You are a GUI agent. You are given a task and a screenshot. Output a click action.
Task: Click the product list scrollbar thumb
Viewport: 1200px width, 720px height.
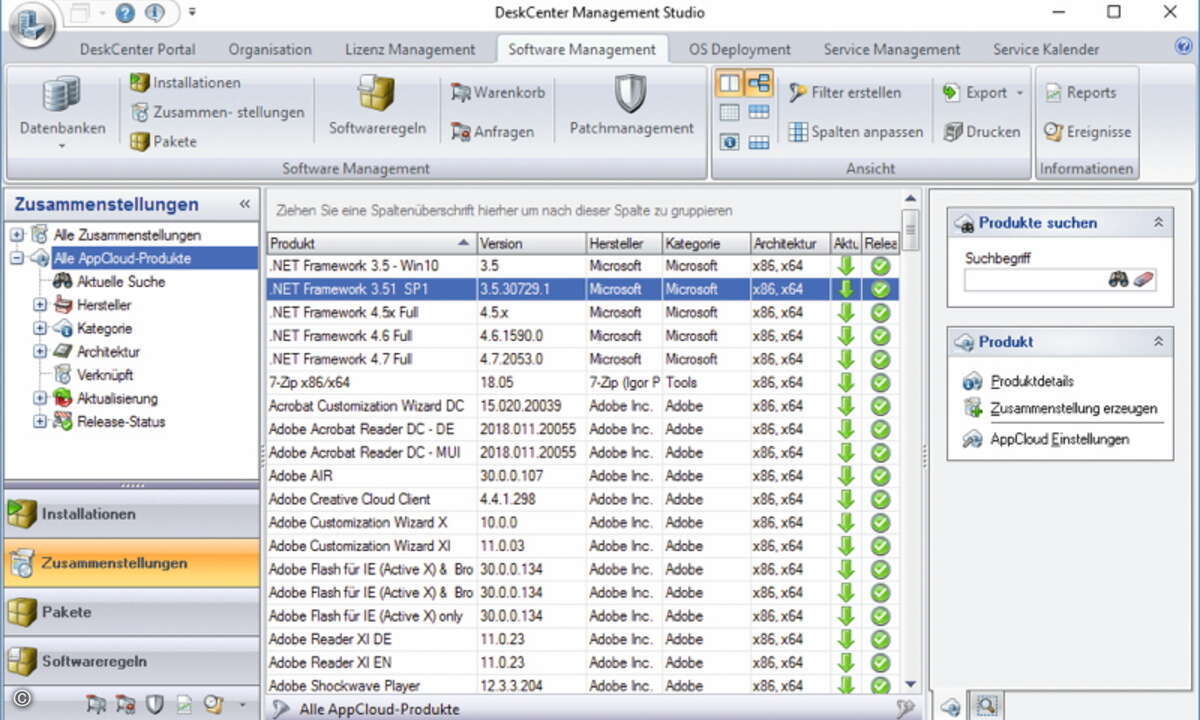point(909,229)
